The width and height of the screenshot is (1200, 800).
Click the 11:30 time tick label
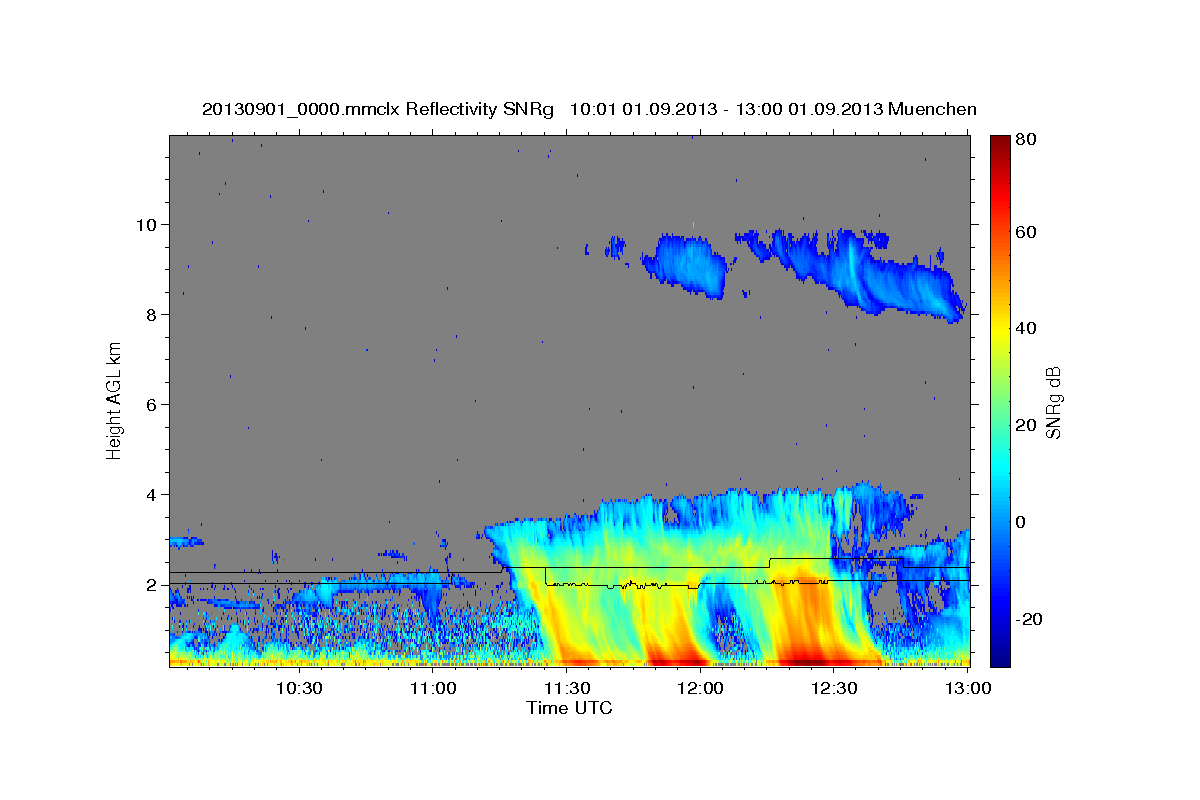point(566,689)
